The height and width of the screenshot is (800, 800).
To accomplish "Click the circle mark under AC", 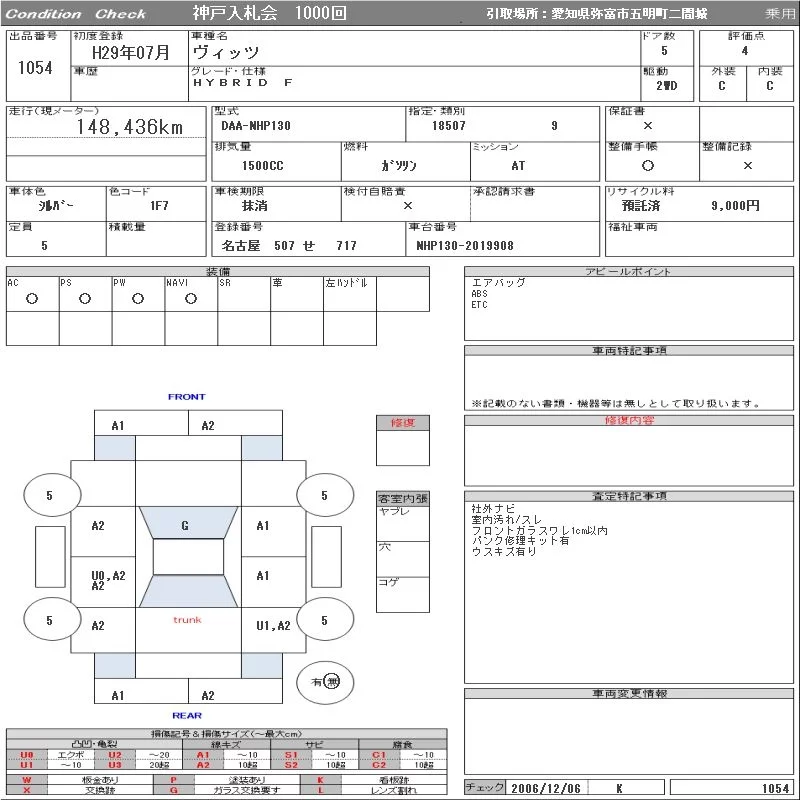I will (32, 299).
